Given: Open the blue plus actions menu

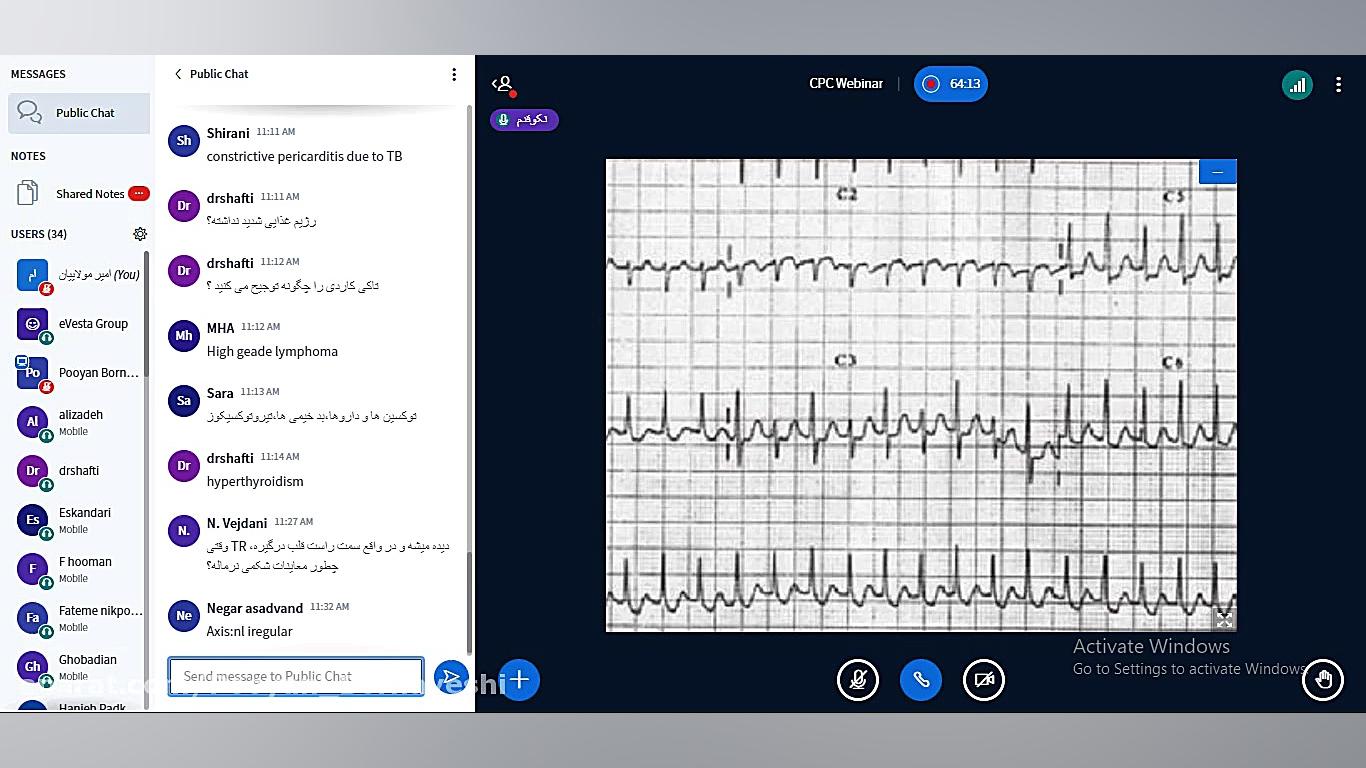Looking at the screenshot, I should [519, 680].
